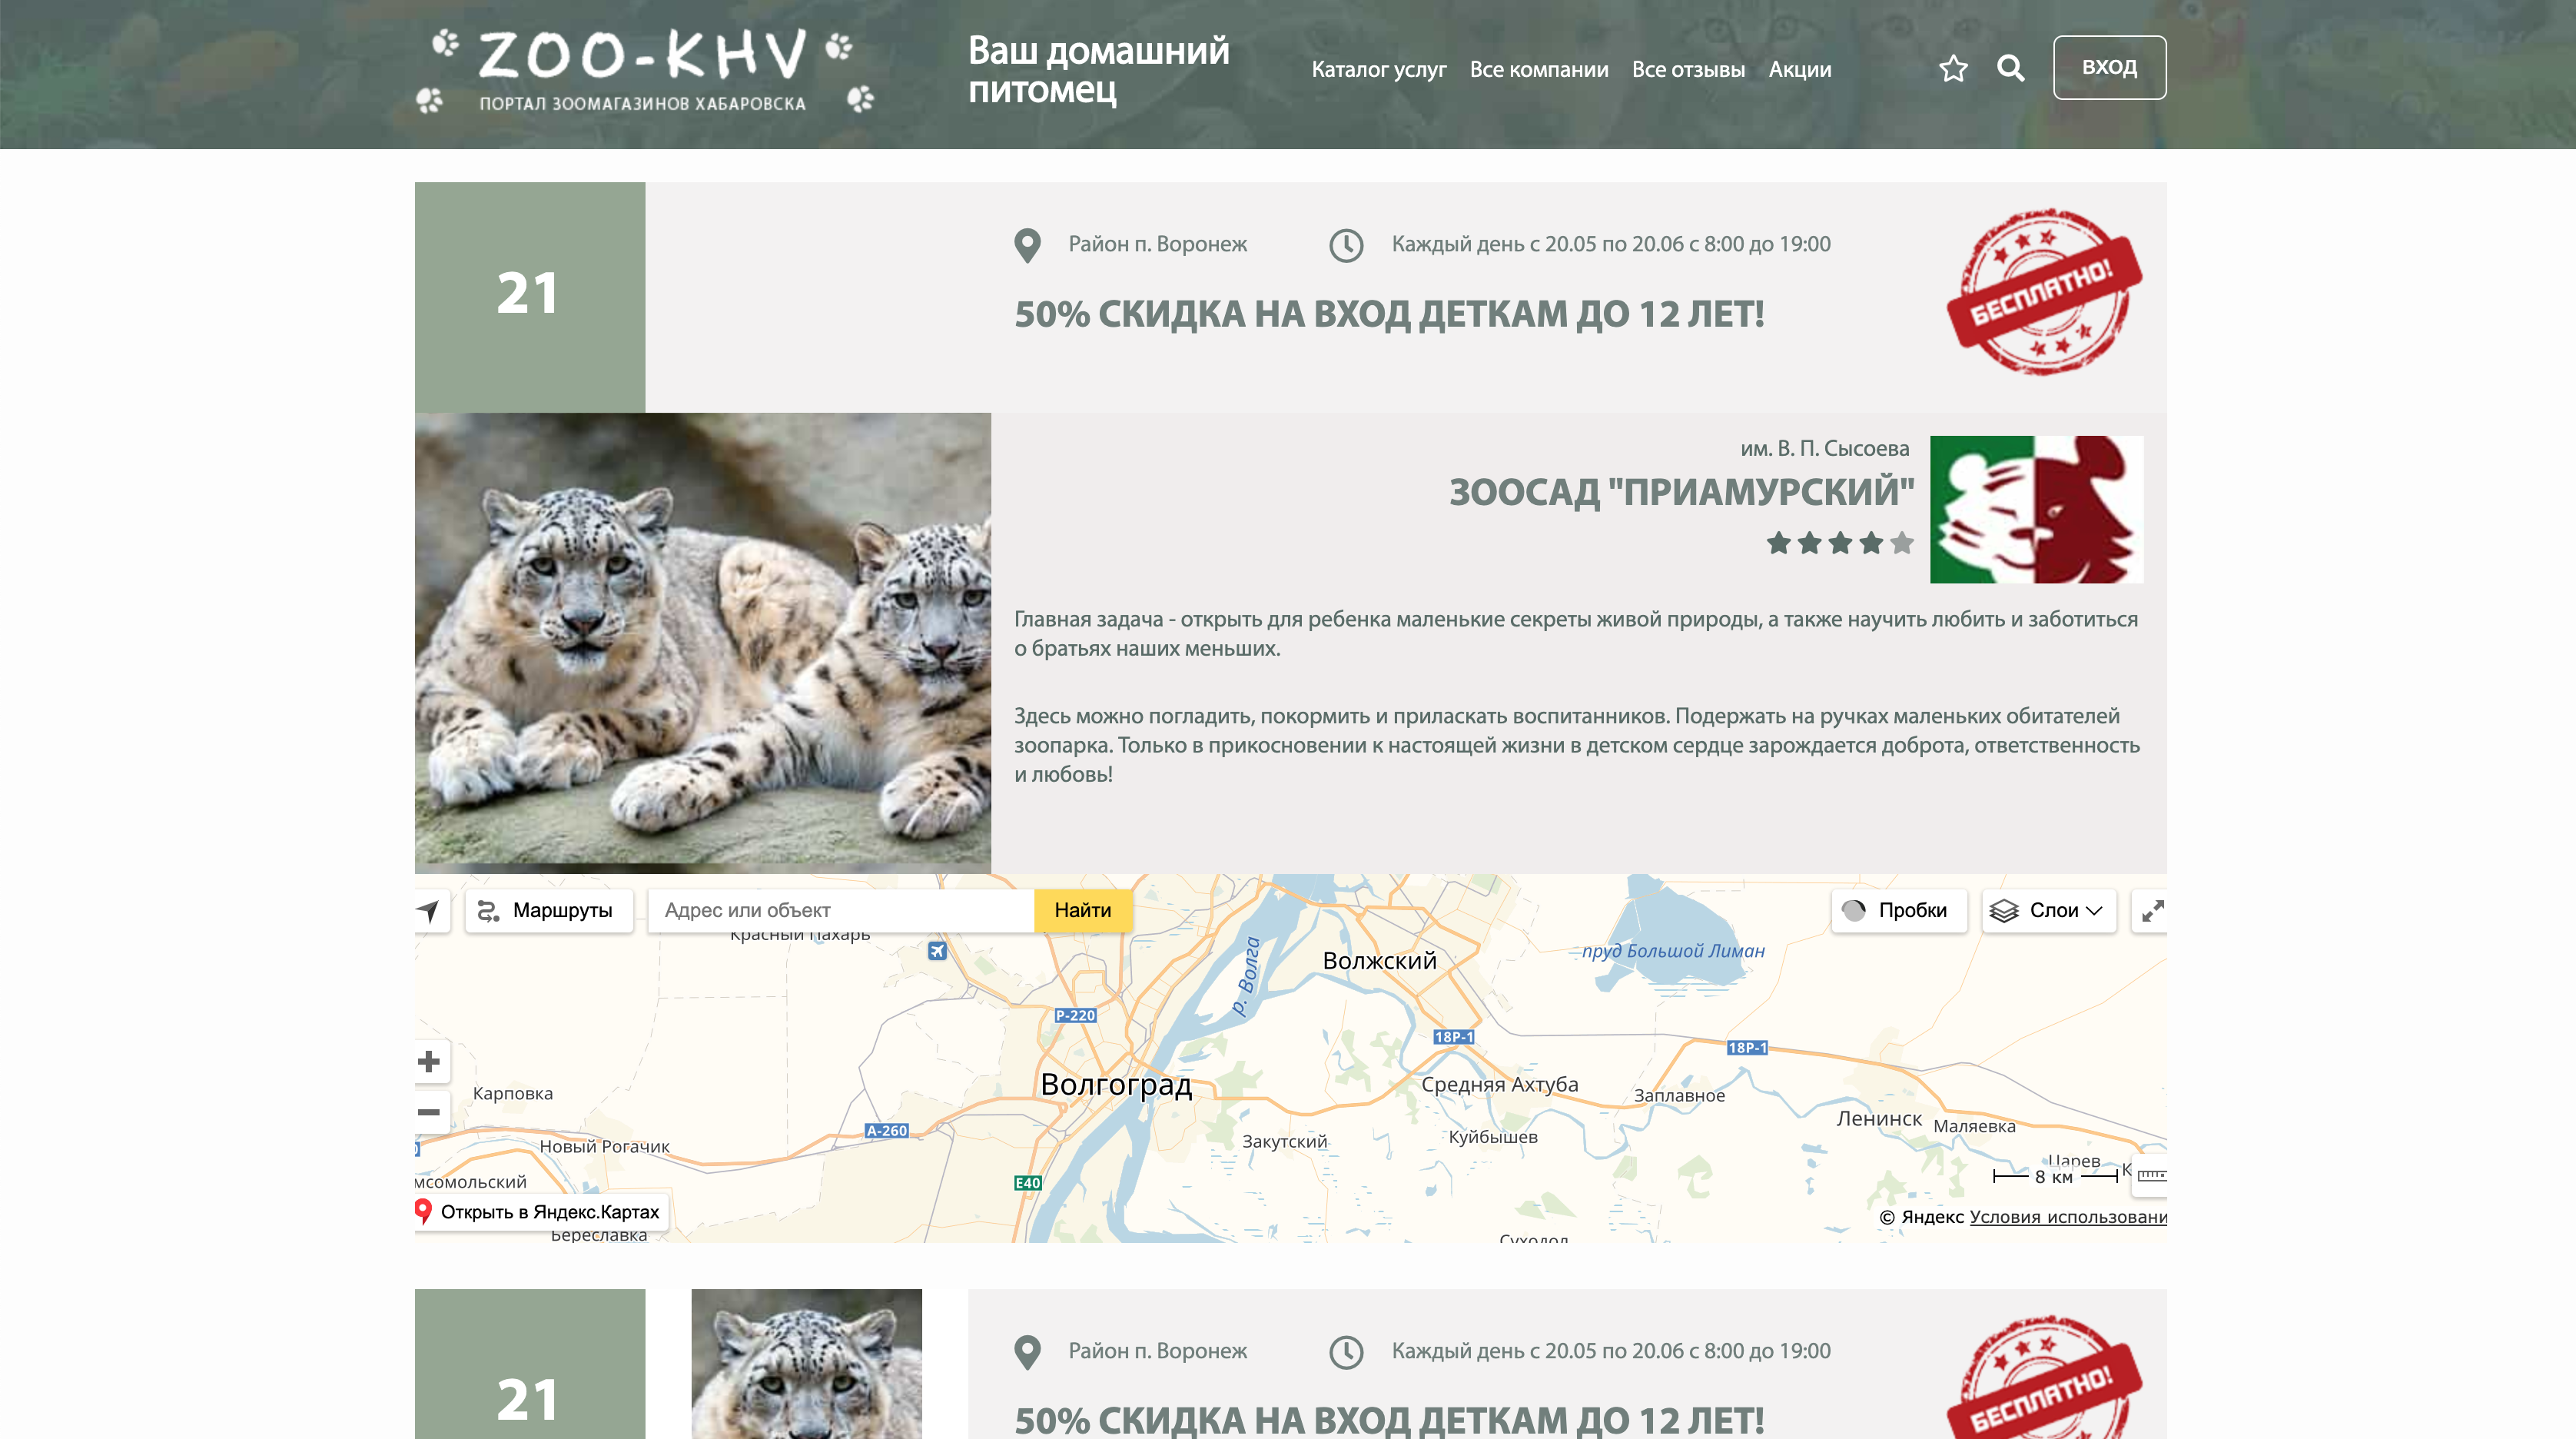Toggle Пробки traffic layer on the map
The image size is (2576, 1439).
(1898, 910)
